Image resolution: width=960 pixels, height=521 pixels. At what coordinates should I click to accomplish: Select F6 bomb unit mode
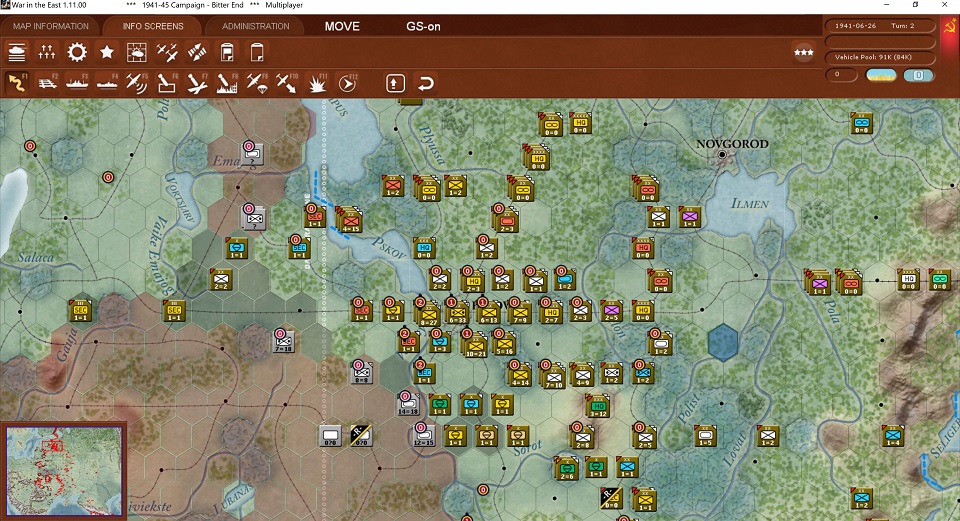[167, 83]
